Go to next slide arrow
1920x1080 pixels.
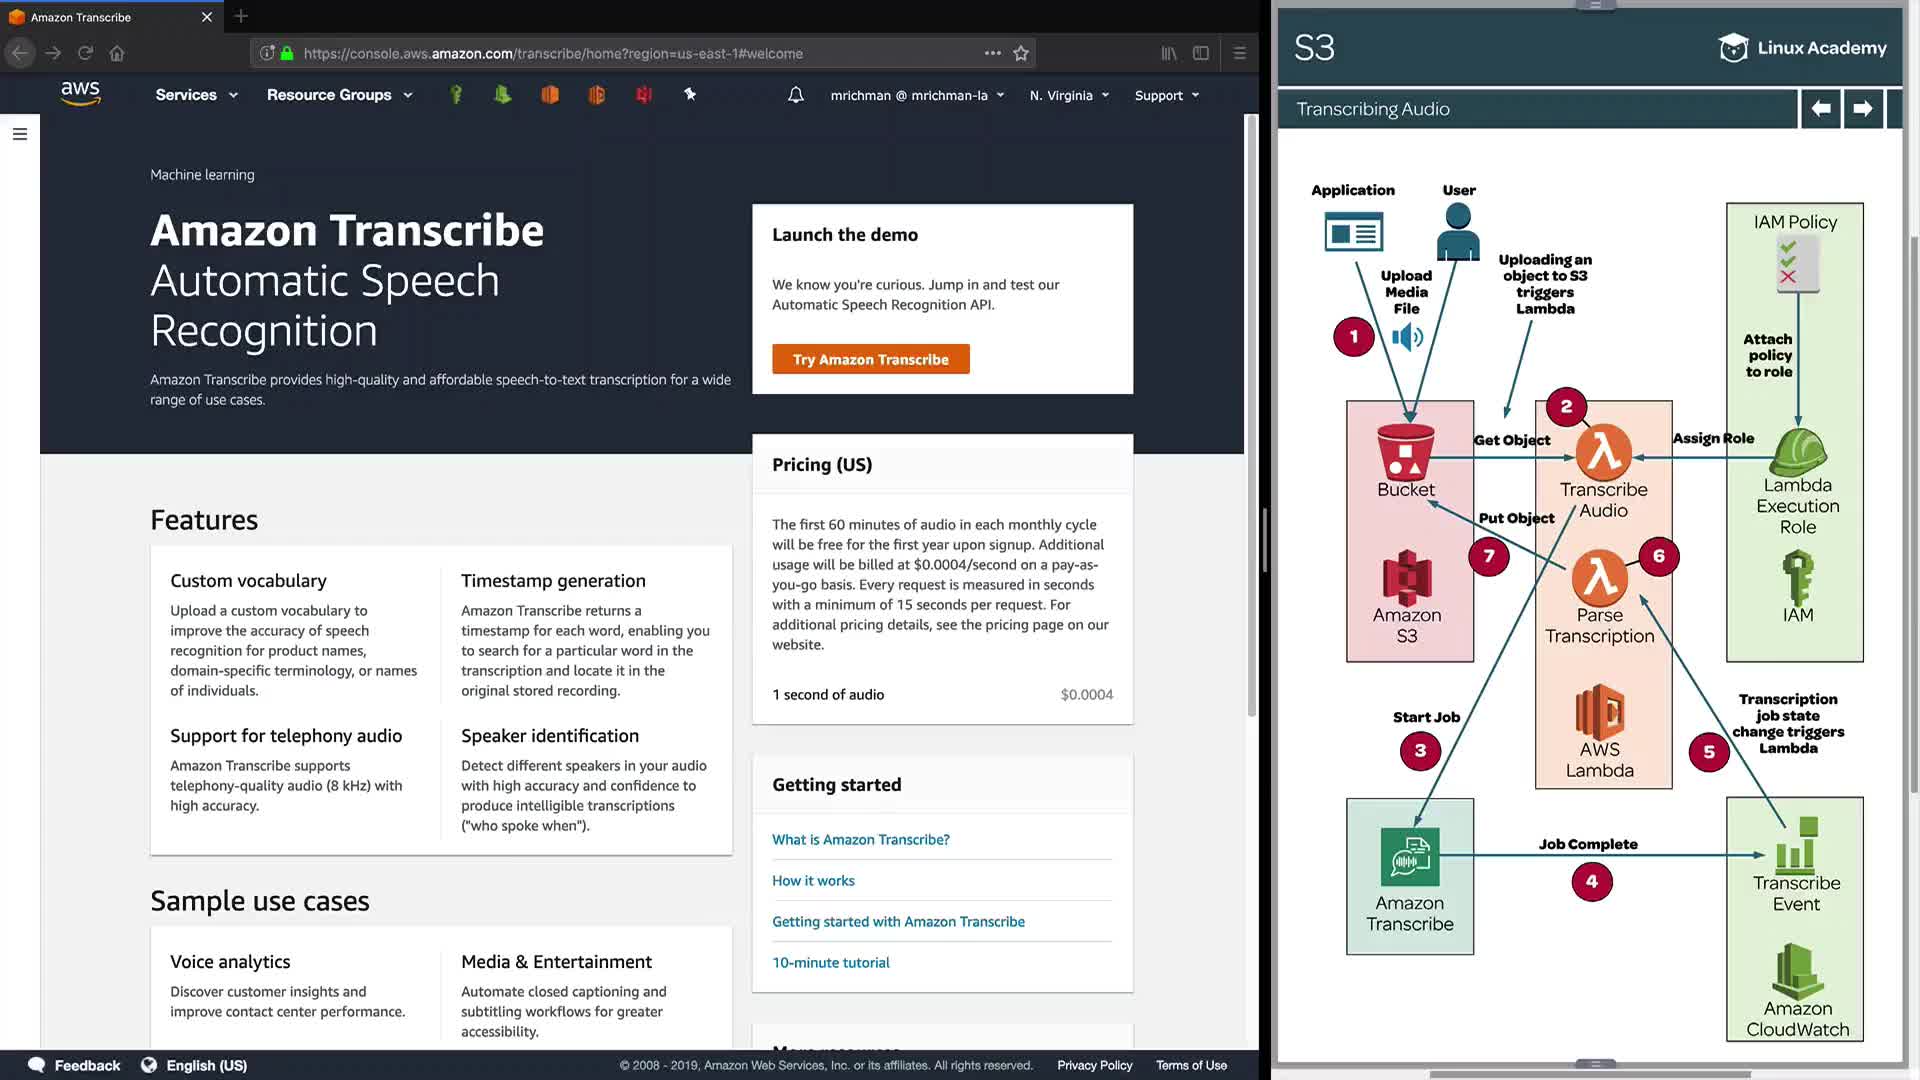pos(1862,109)
